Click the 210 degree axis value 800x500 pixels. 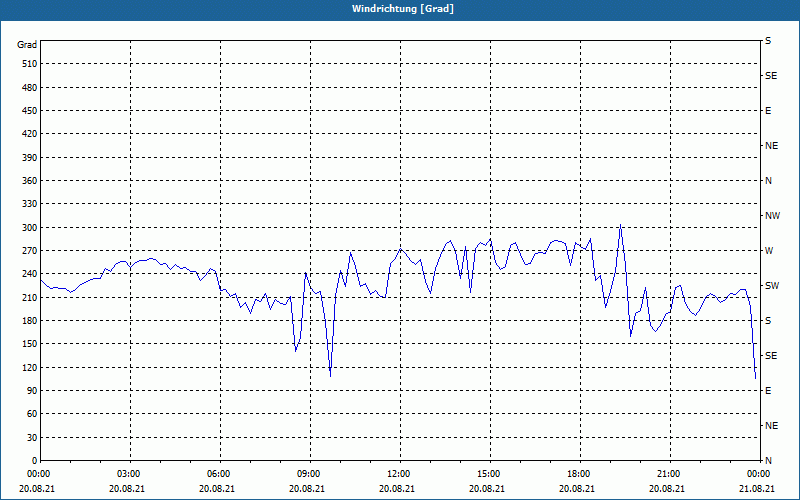29,297
